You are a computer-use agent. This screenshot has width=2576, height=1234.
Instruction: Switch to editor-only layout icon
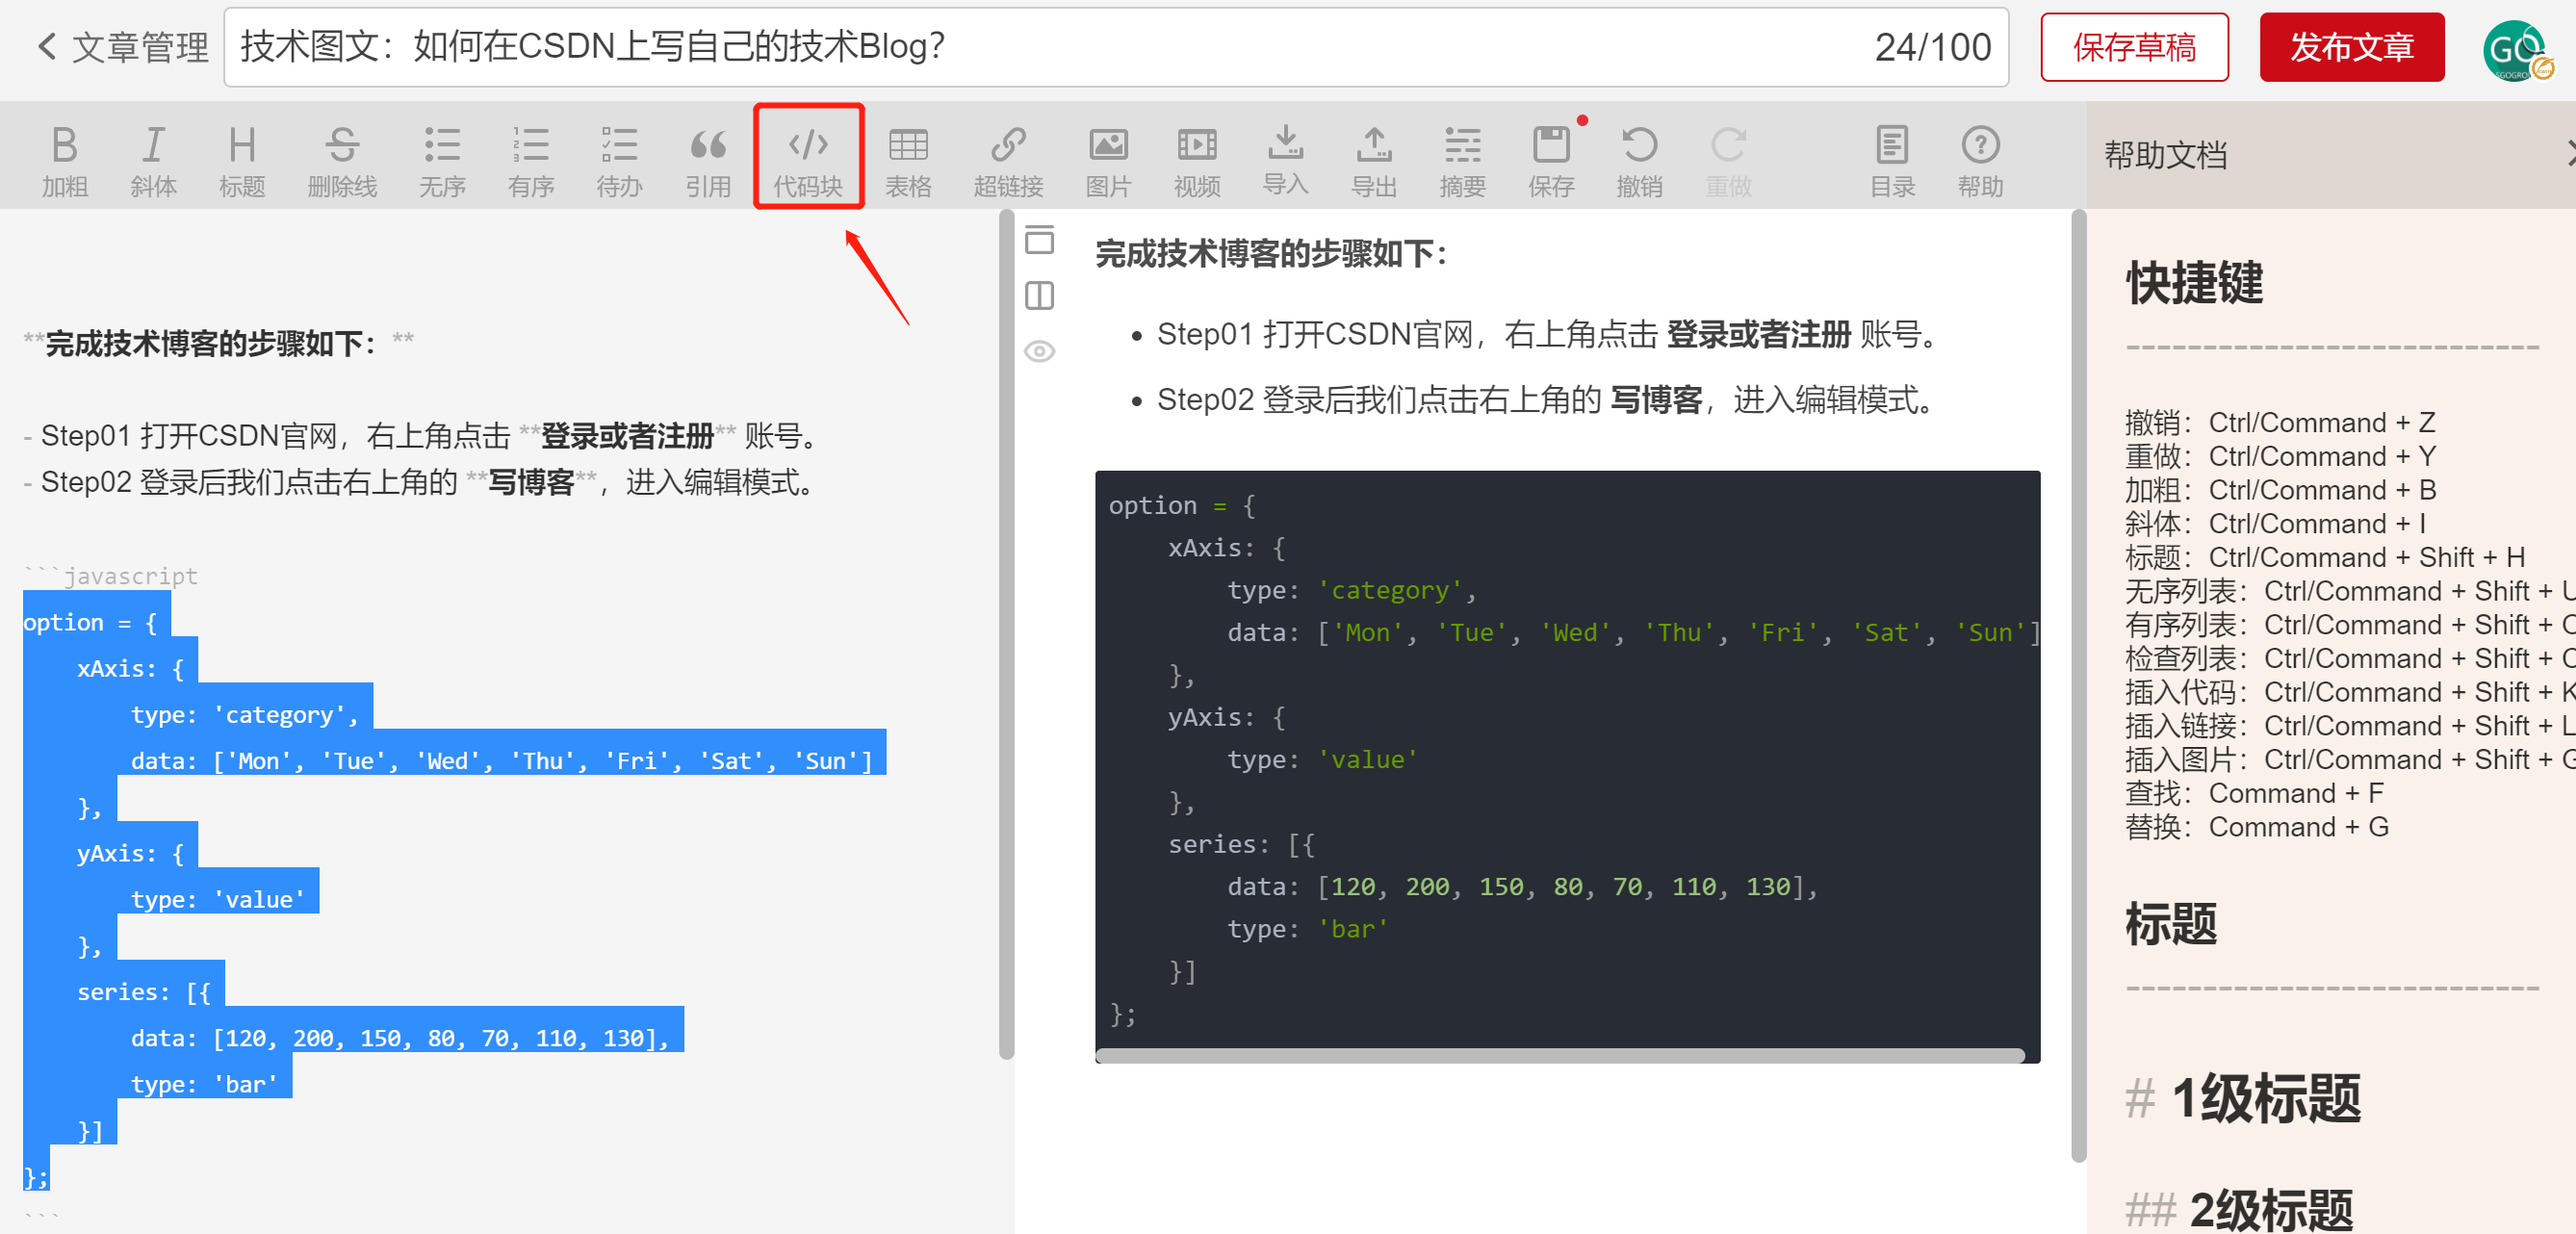point(1040,239)
